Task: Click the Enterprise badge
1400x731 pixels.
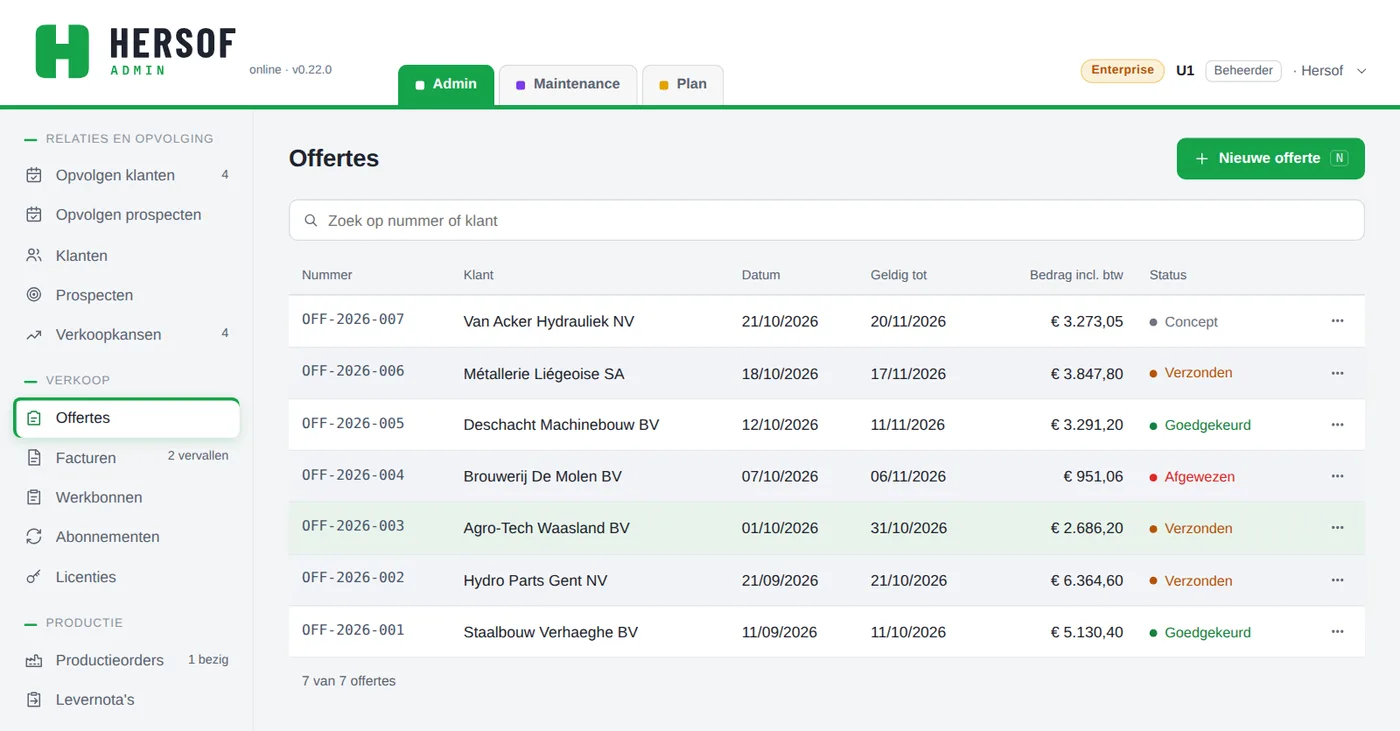Action: click(1122, 70)
